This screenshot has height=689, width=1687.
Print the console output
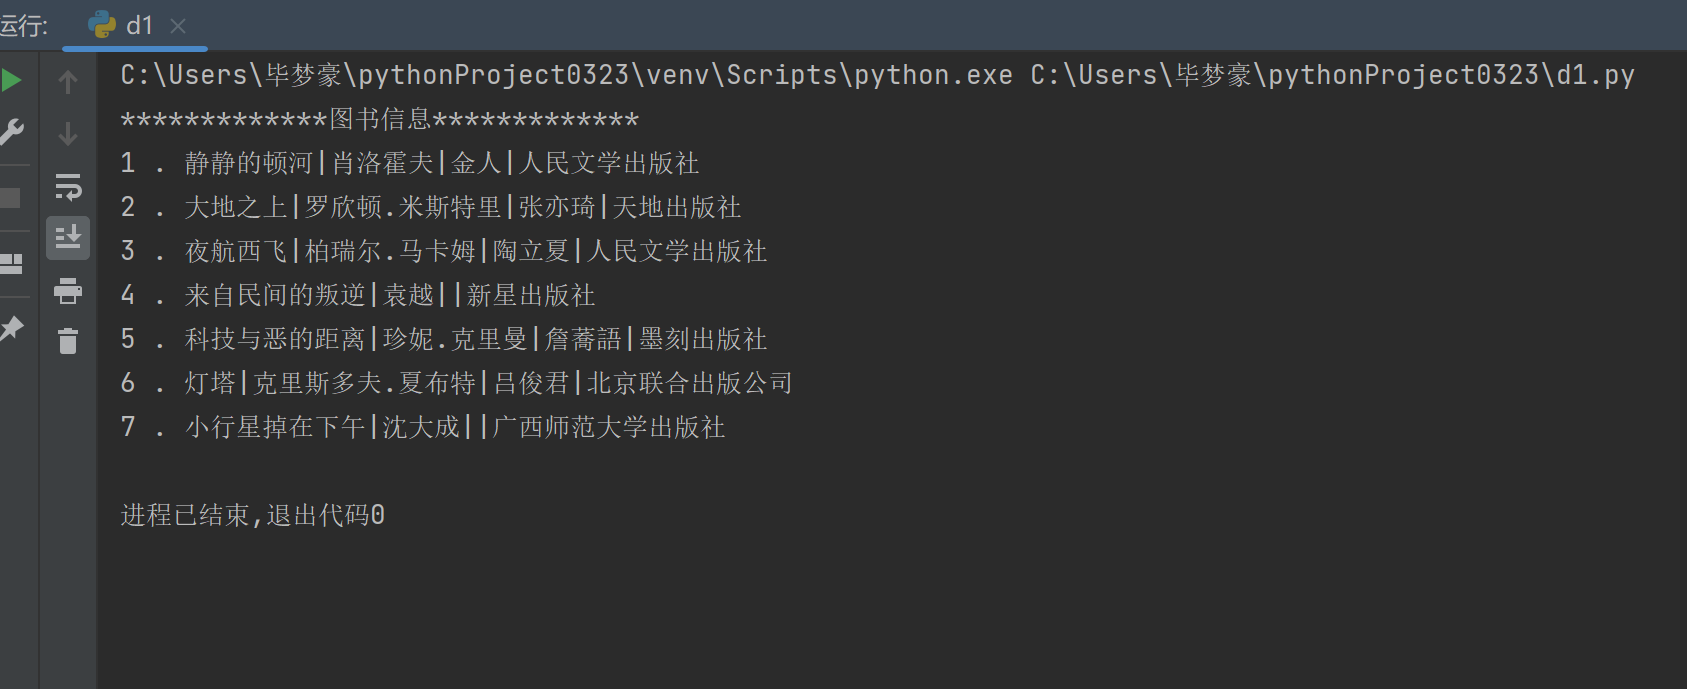[x=68, y=291]
